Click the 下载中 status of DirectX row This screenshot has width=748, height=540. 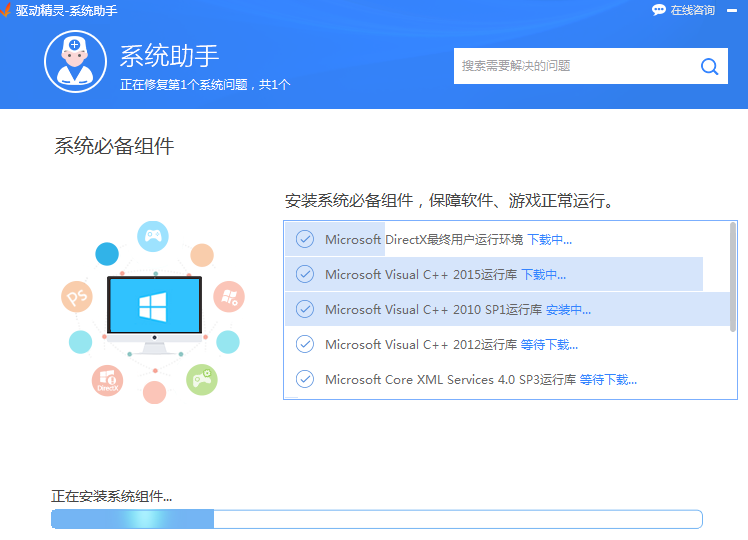(x=550, y=239)
